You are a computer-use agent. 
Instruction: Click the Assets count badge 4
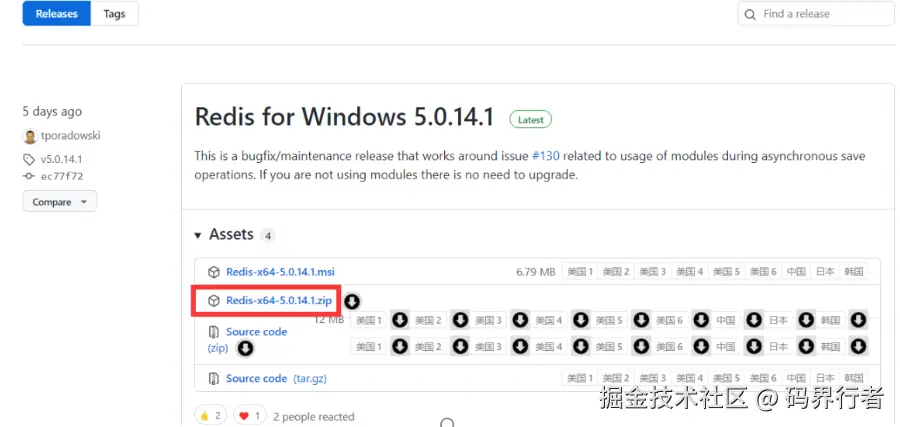[x=267, y=235]
